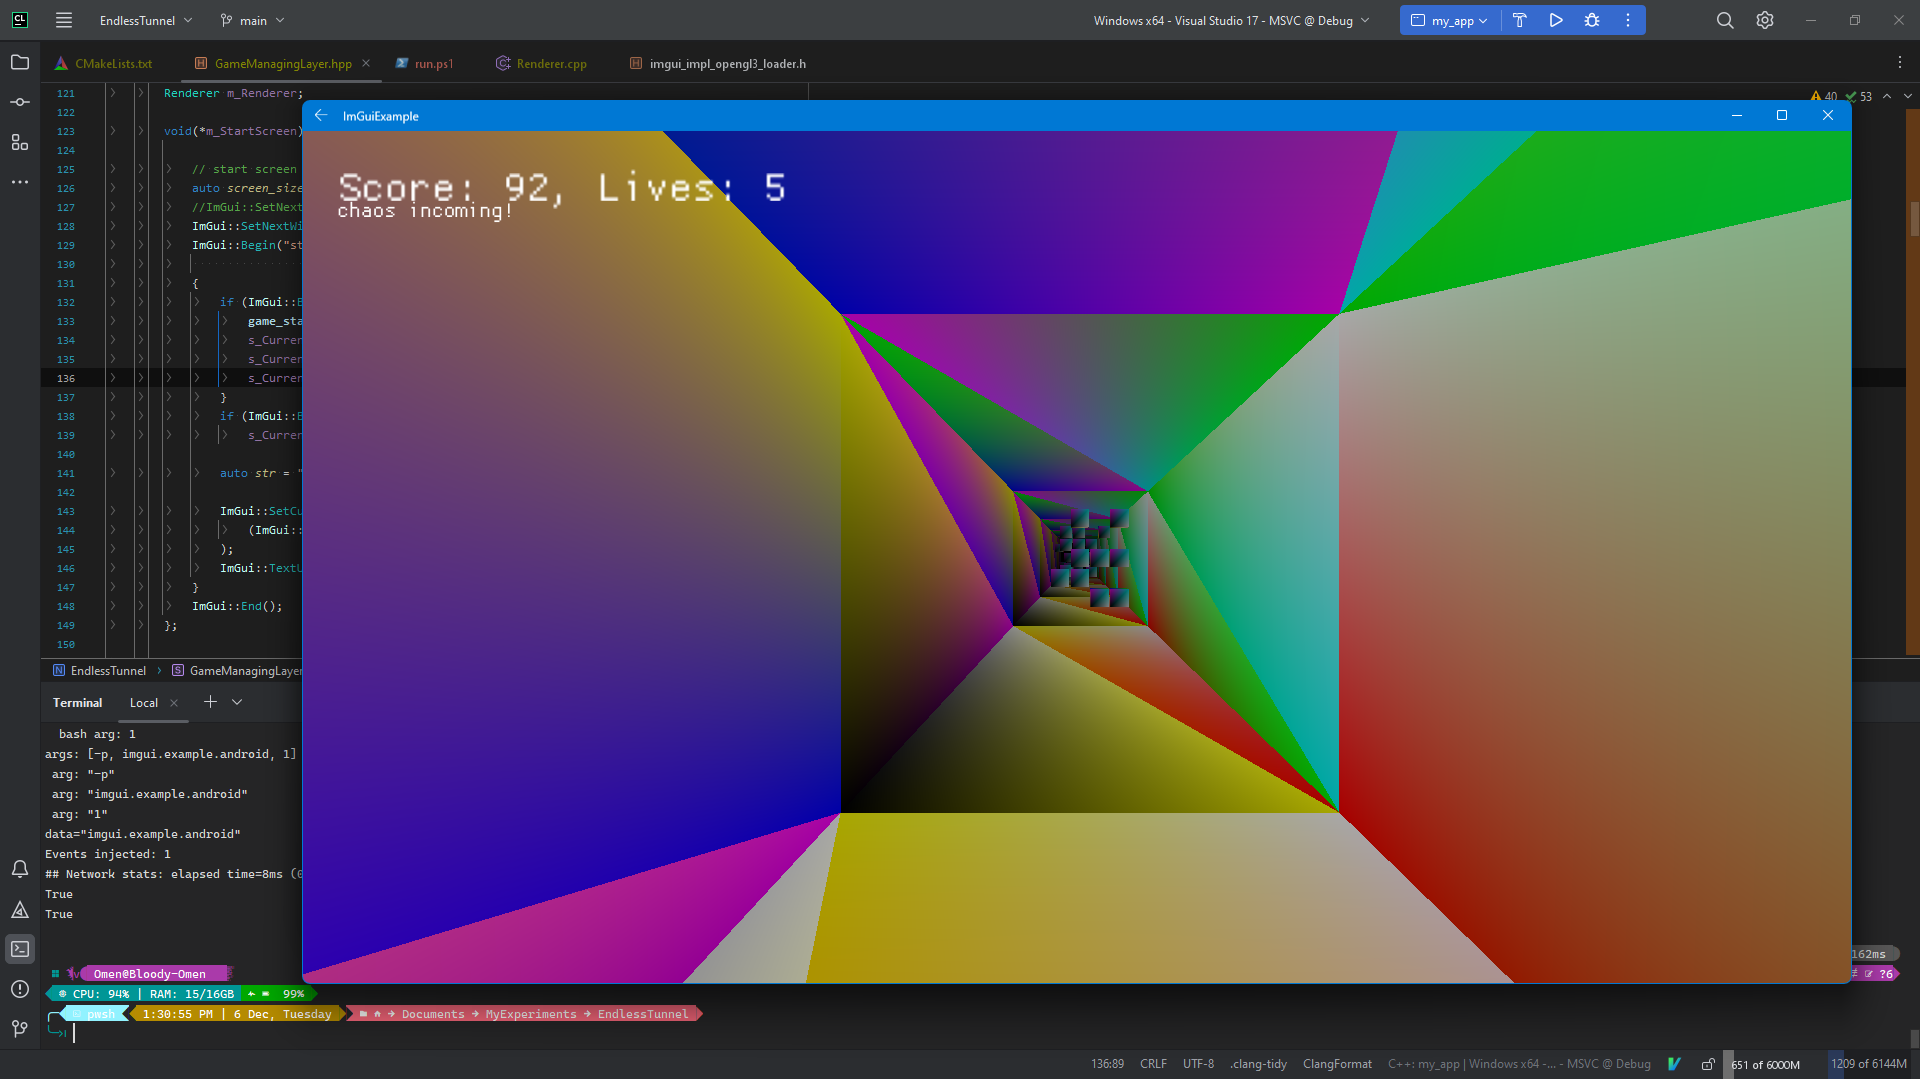1920x1080 pixels.
Task: Open the Git tool window
Action: click(19, 1029)
